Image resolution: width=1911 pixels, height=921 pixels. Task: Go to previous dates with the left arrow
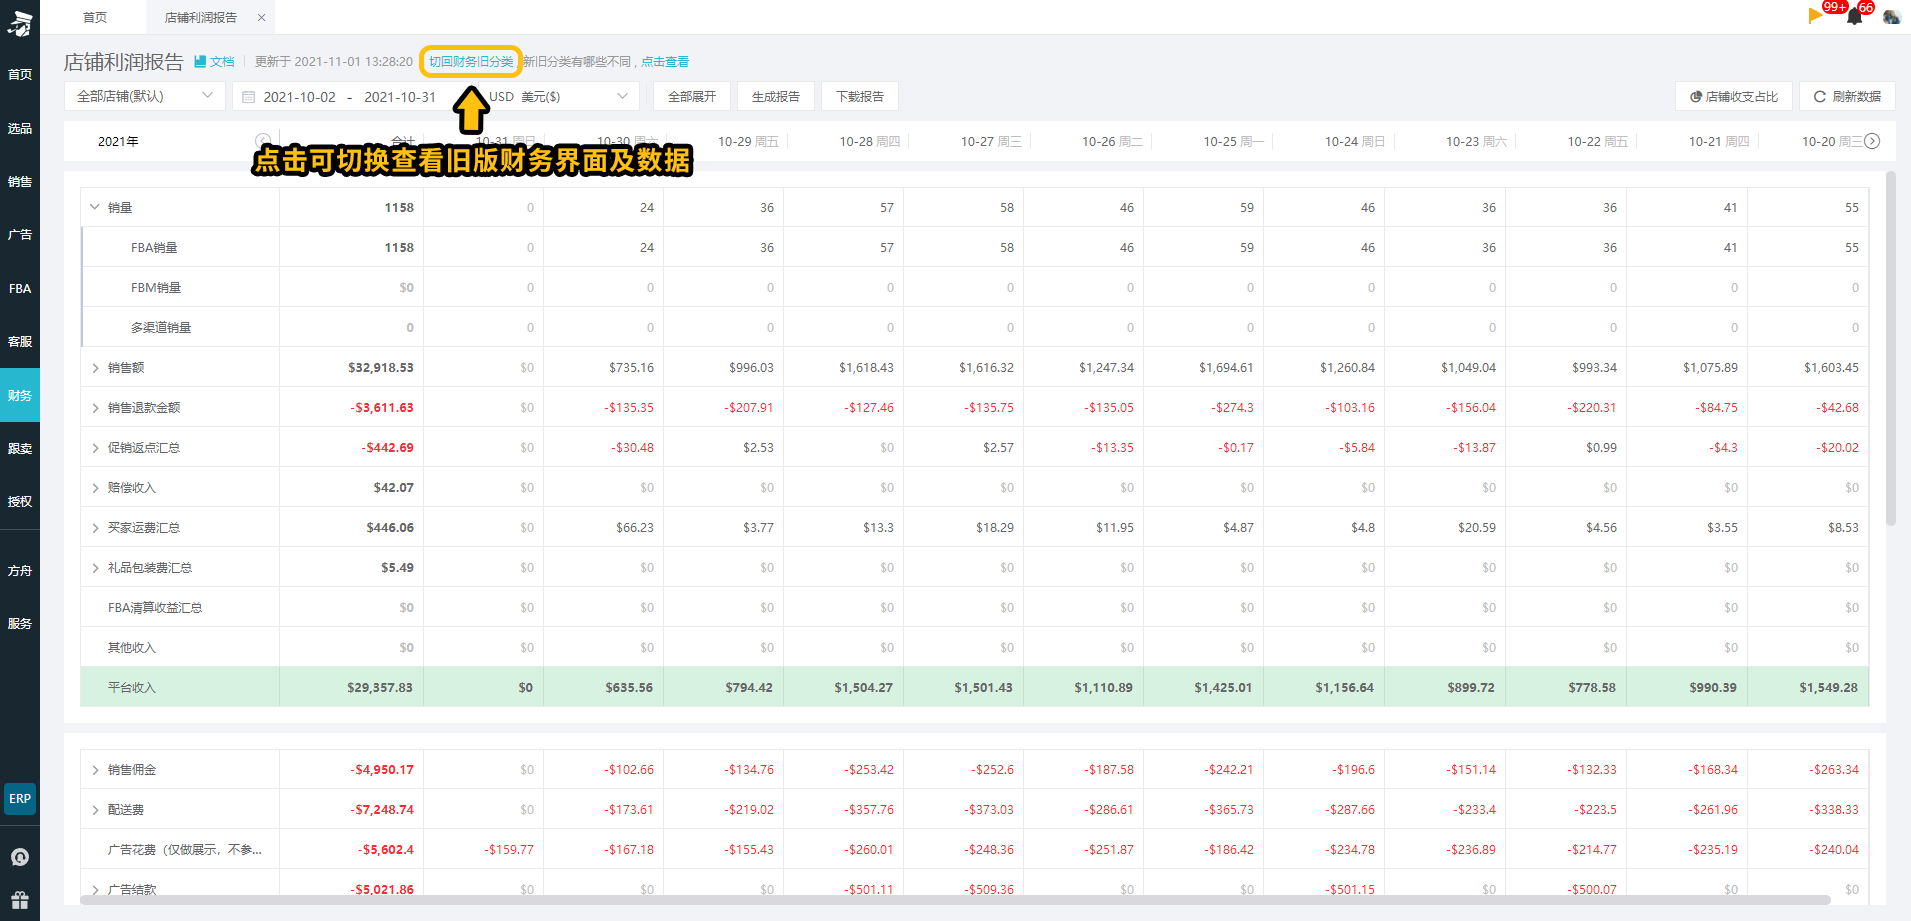pyautogui.click(x=263, y=141)
